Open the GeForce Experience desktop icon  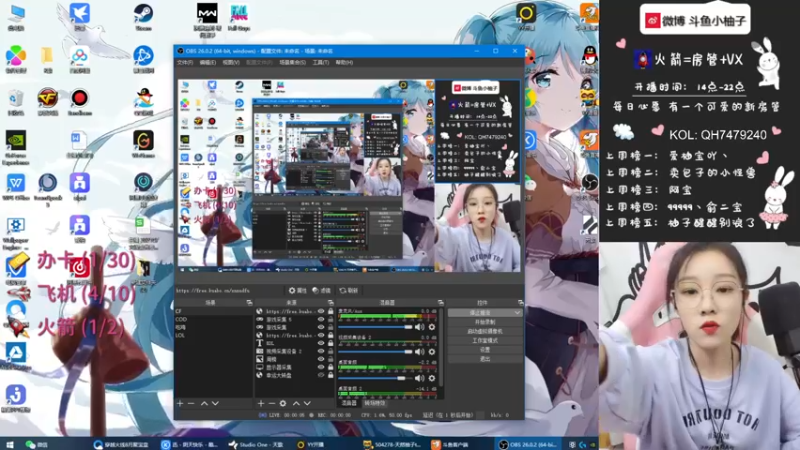point(15,147)
